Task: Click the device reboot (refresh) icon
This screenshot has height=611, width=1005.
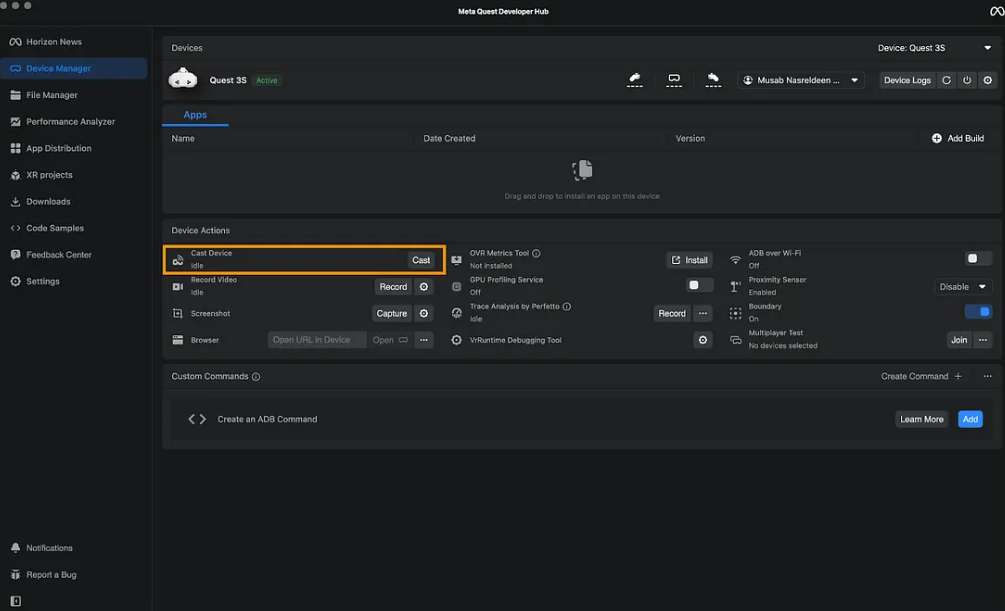Action: pyautogui.click(x=947, y=80)
